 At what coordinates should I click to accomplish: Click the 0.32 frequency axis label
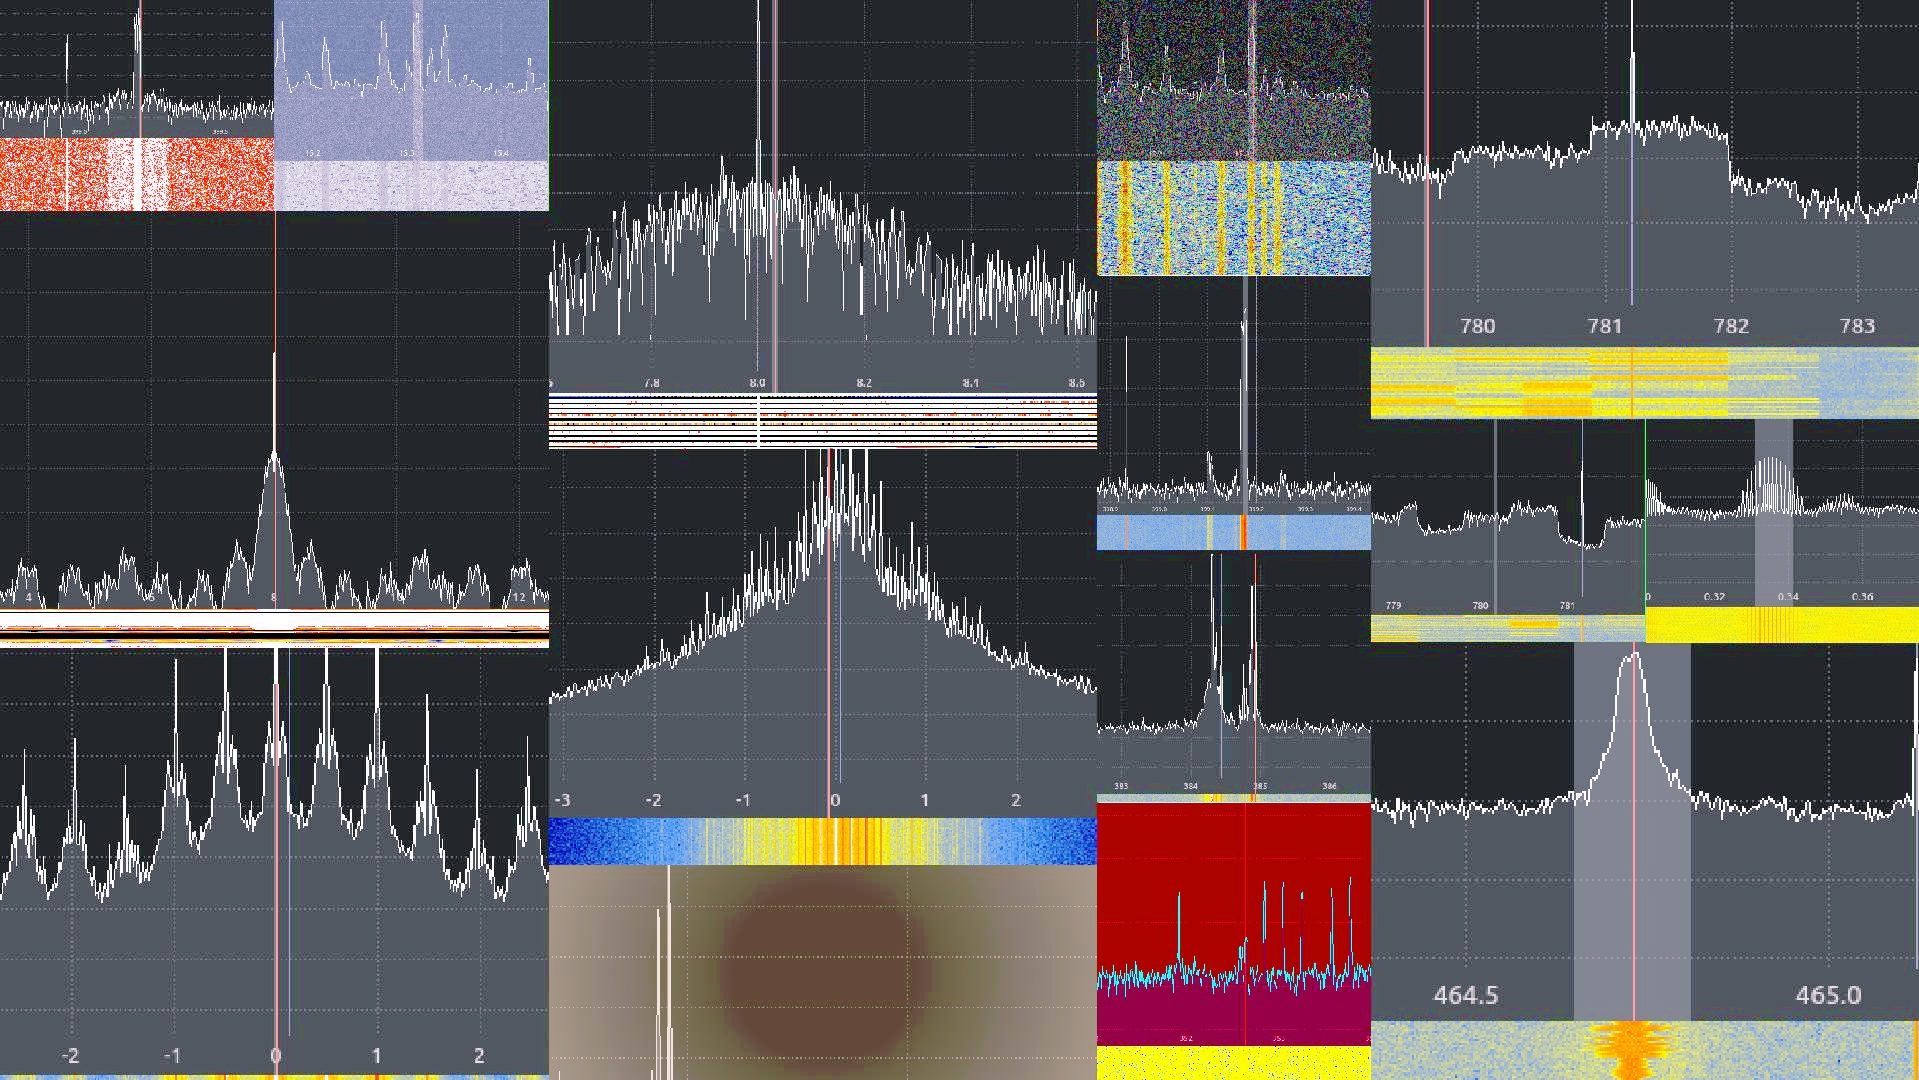tap(1714, 597)
